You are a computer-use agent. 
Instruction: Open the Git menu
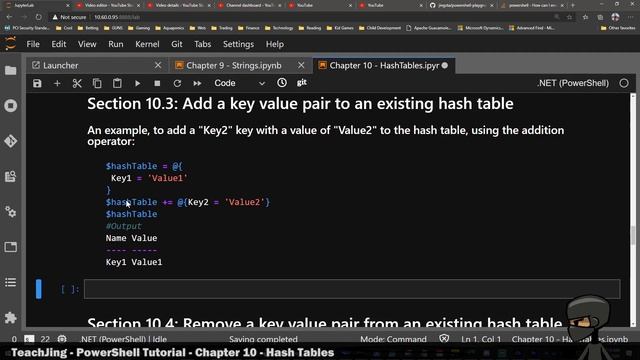[177, 44]
